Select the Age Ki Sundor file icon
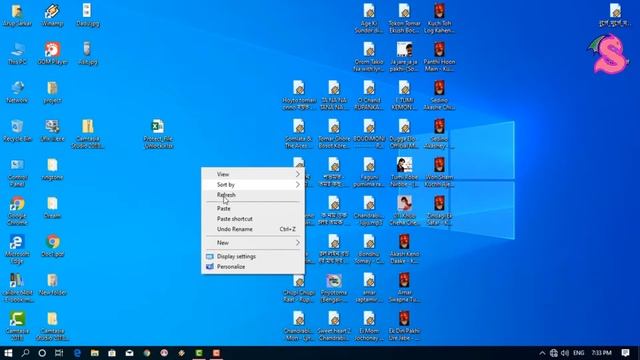Viewport: 640px width, 360px height. click(369, 18)
